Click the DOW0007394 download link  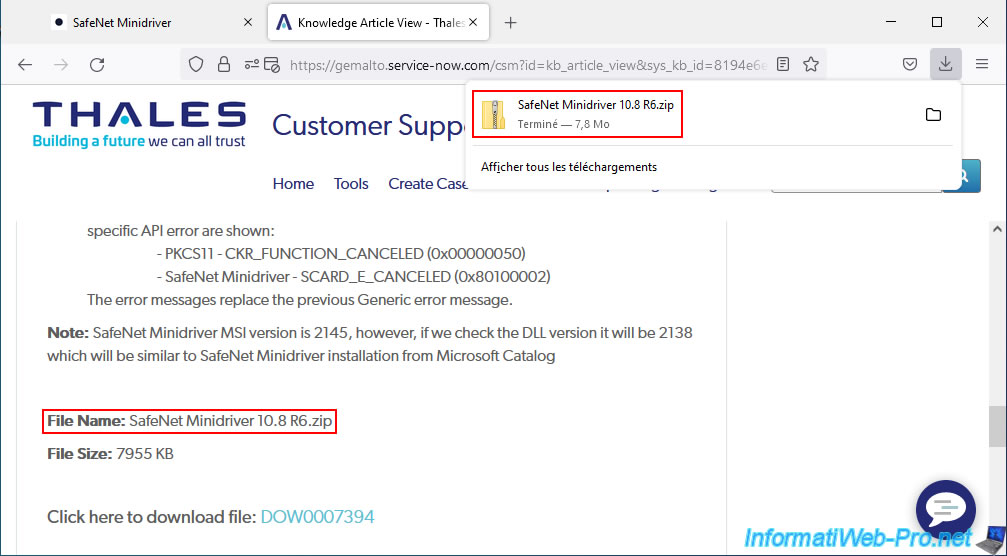(317, 517)
